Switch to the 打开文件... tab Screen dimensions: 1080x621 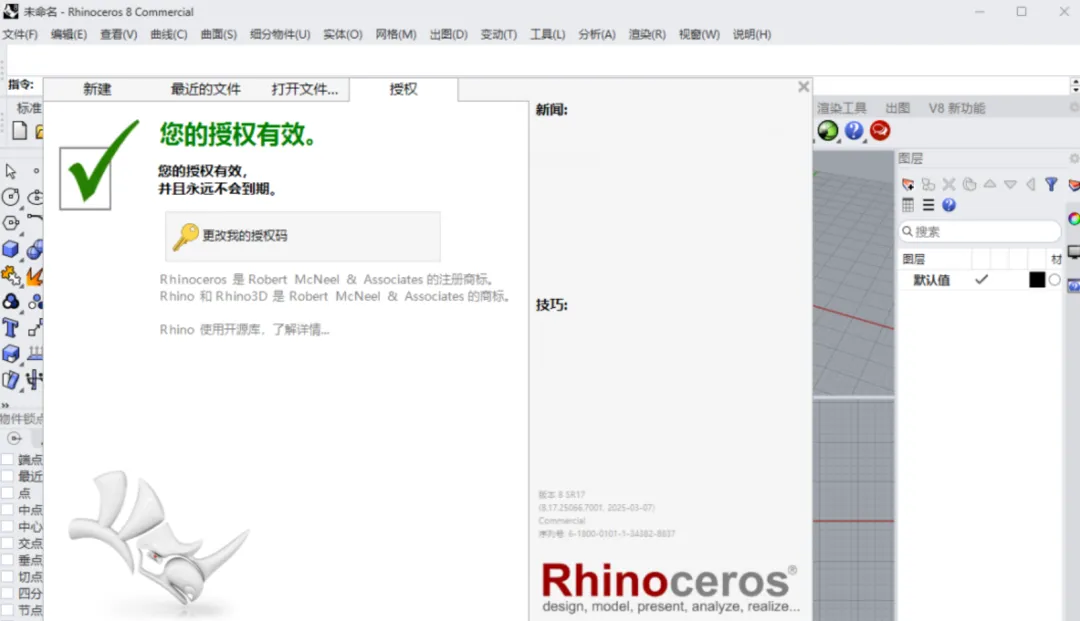click(x=304, y=90)
